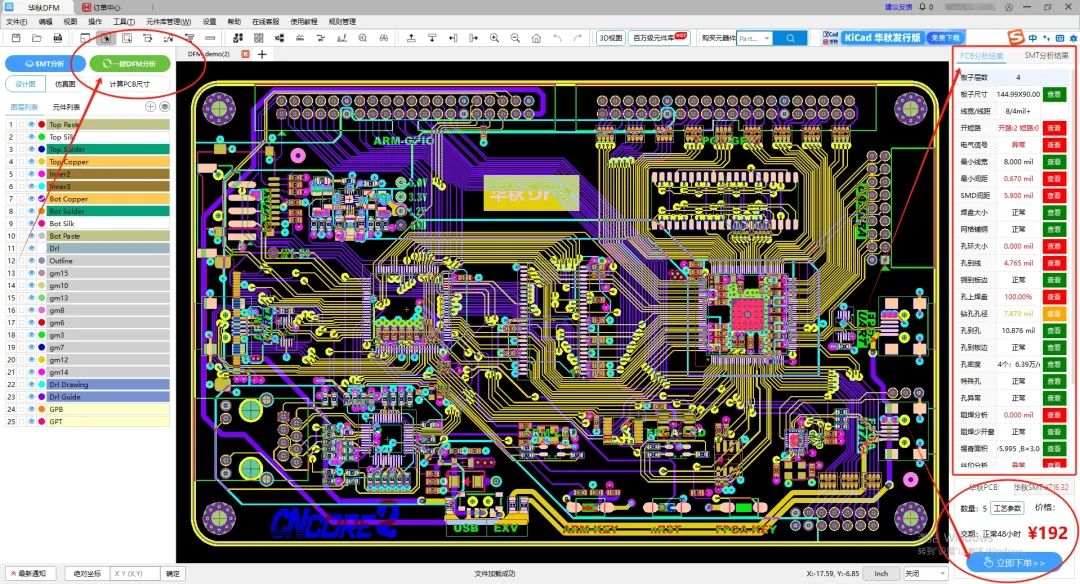Click the 3D视图 button
This screenshot has width=1080, height=584.
point(610,38)
